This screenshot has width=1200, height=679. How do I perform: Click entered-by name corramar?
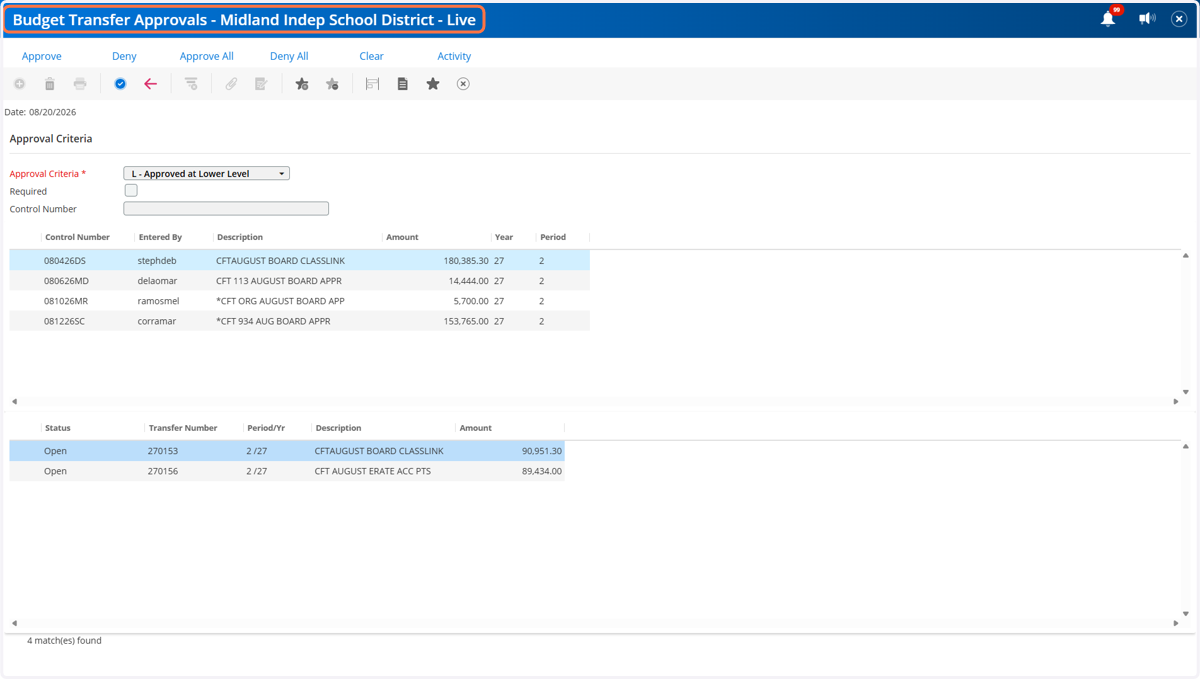coord(158,321)
